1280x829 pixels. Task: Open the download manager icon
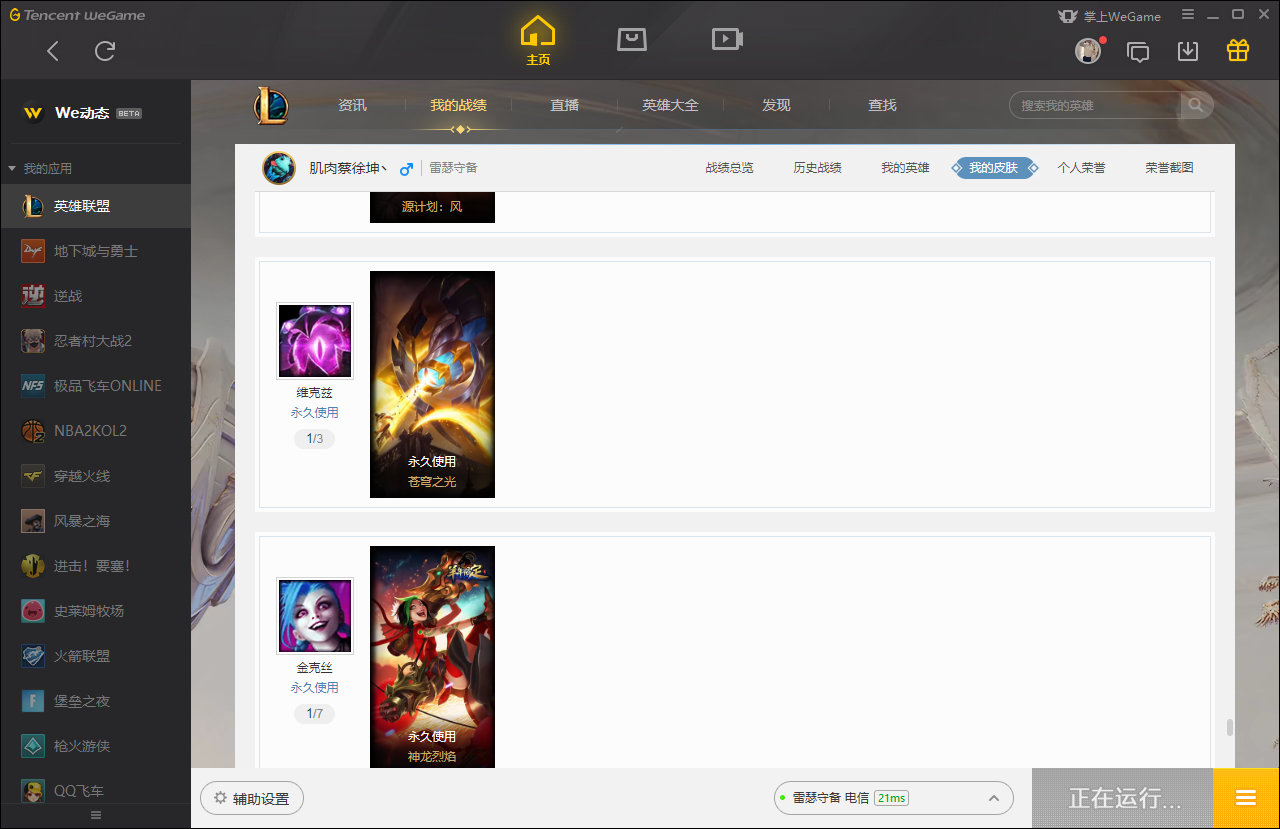(x=1188, y=51)
